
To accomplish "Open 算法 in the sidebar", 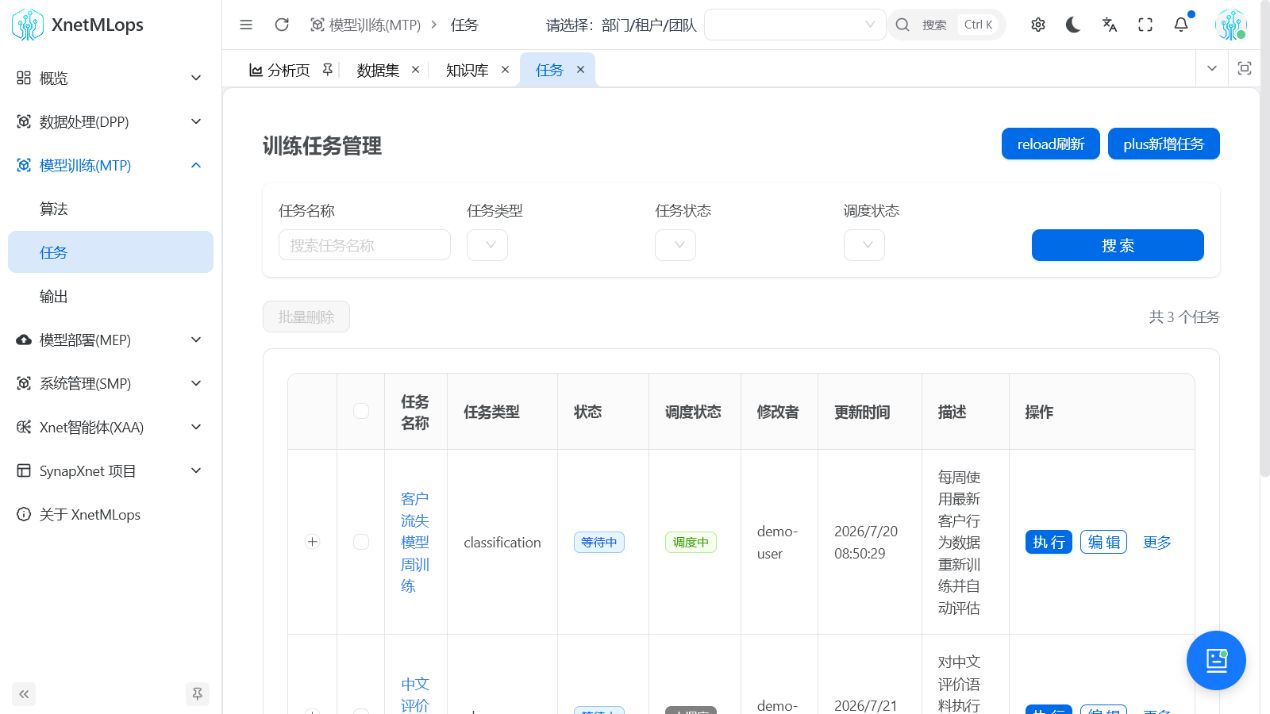I will click(110, 209).
